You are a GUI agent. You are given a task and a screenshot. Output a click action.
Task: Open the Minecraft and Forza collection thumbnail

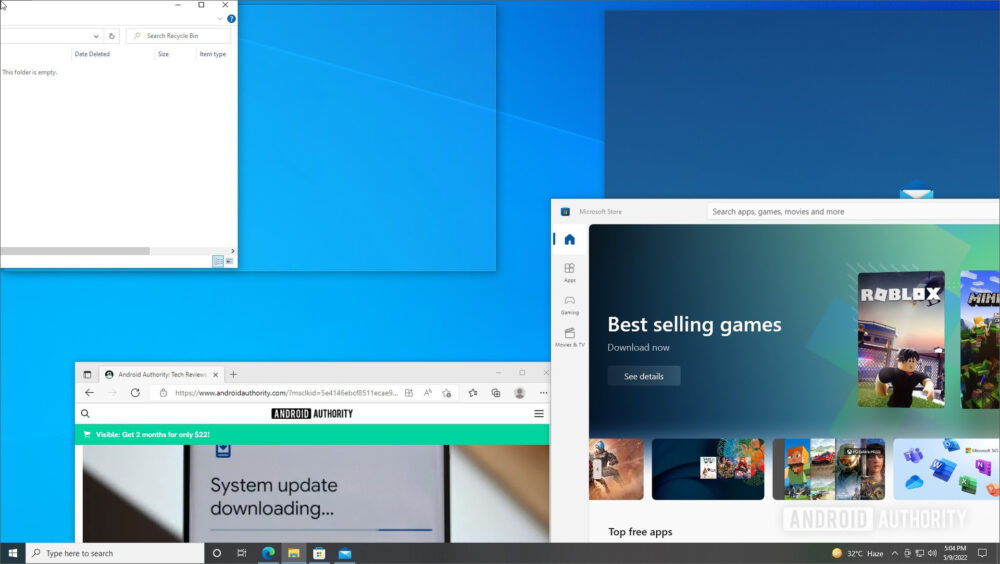coord(828,469)
